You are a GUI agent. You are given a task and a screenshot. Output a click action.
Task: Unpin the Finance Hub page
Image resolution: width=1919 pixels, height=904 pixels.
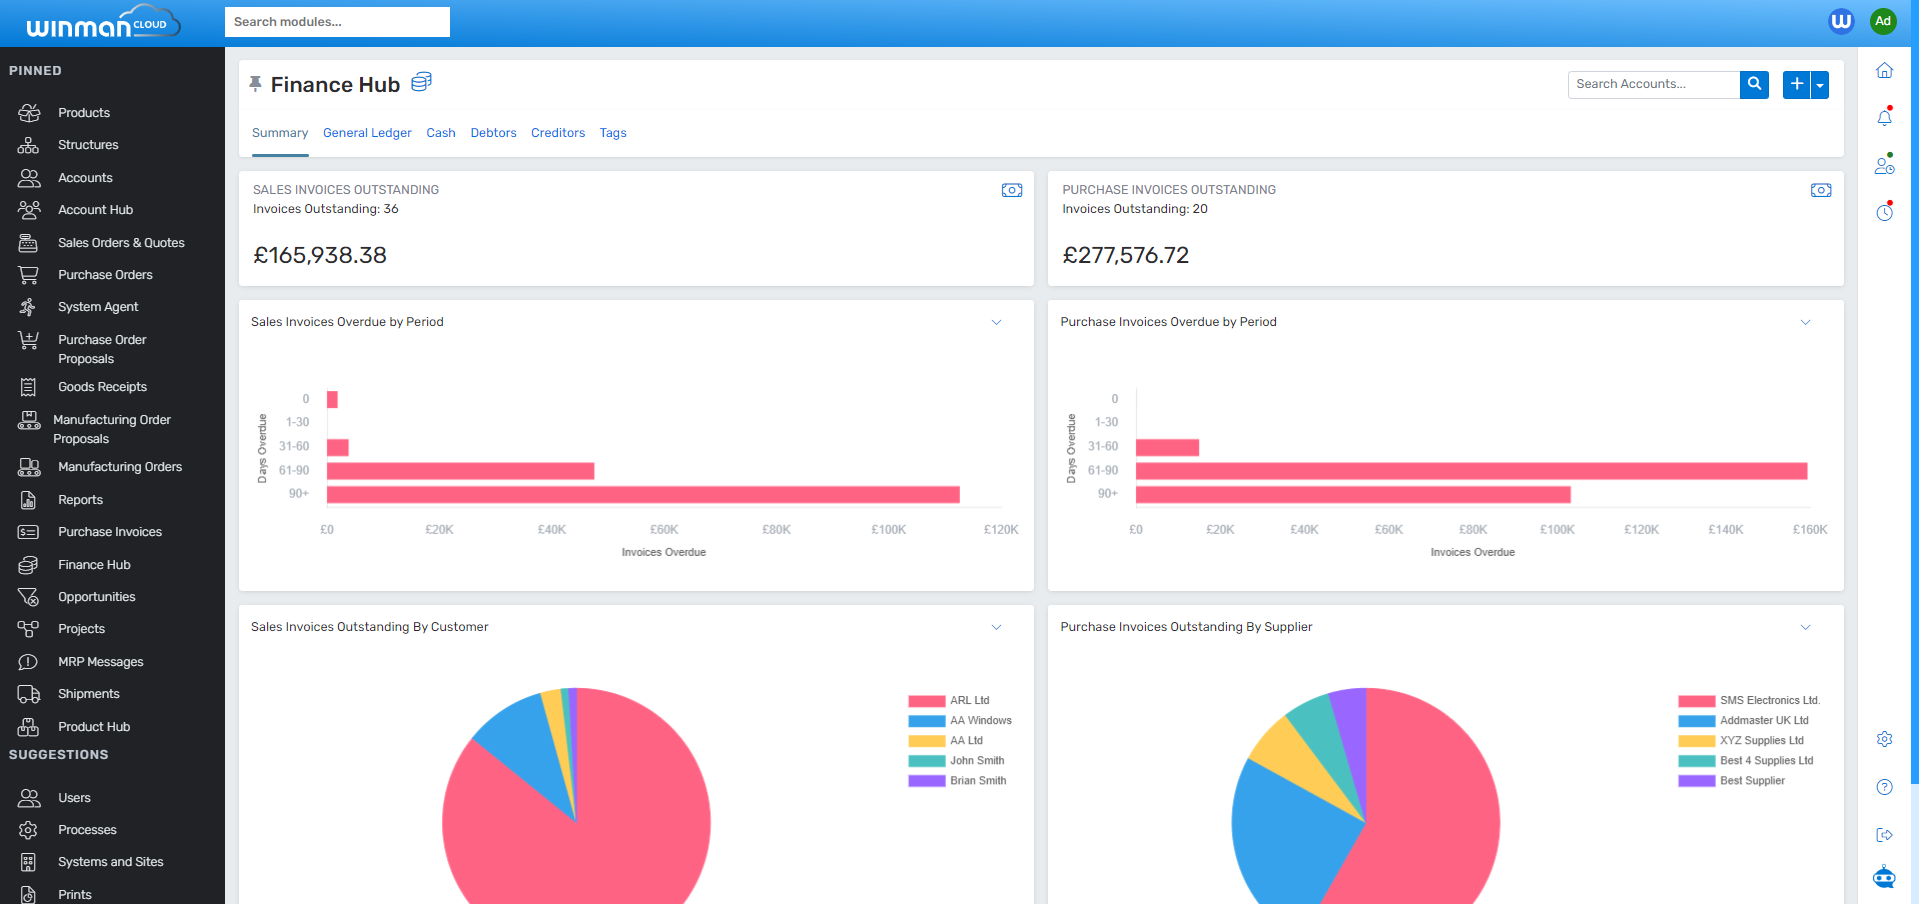[256, 82]
